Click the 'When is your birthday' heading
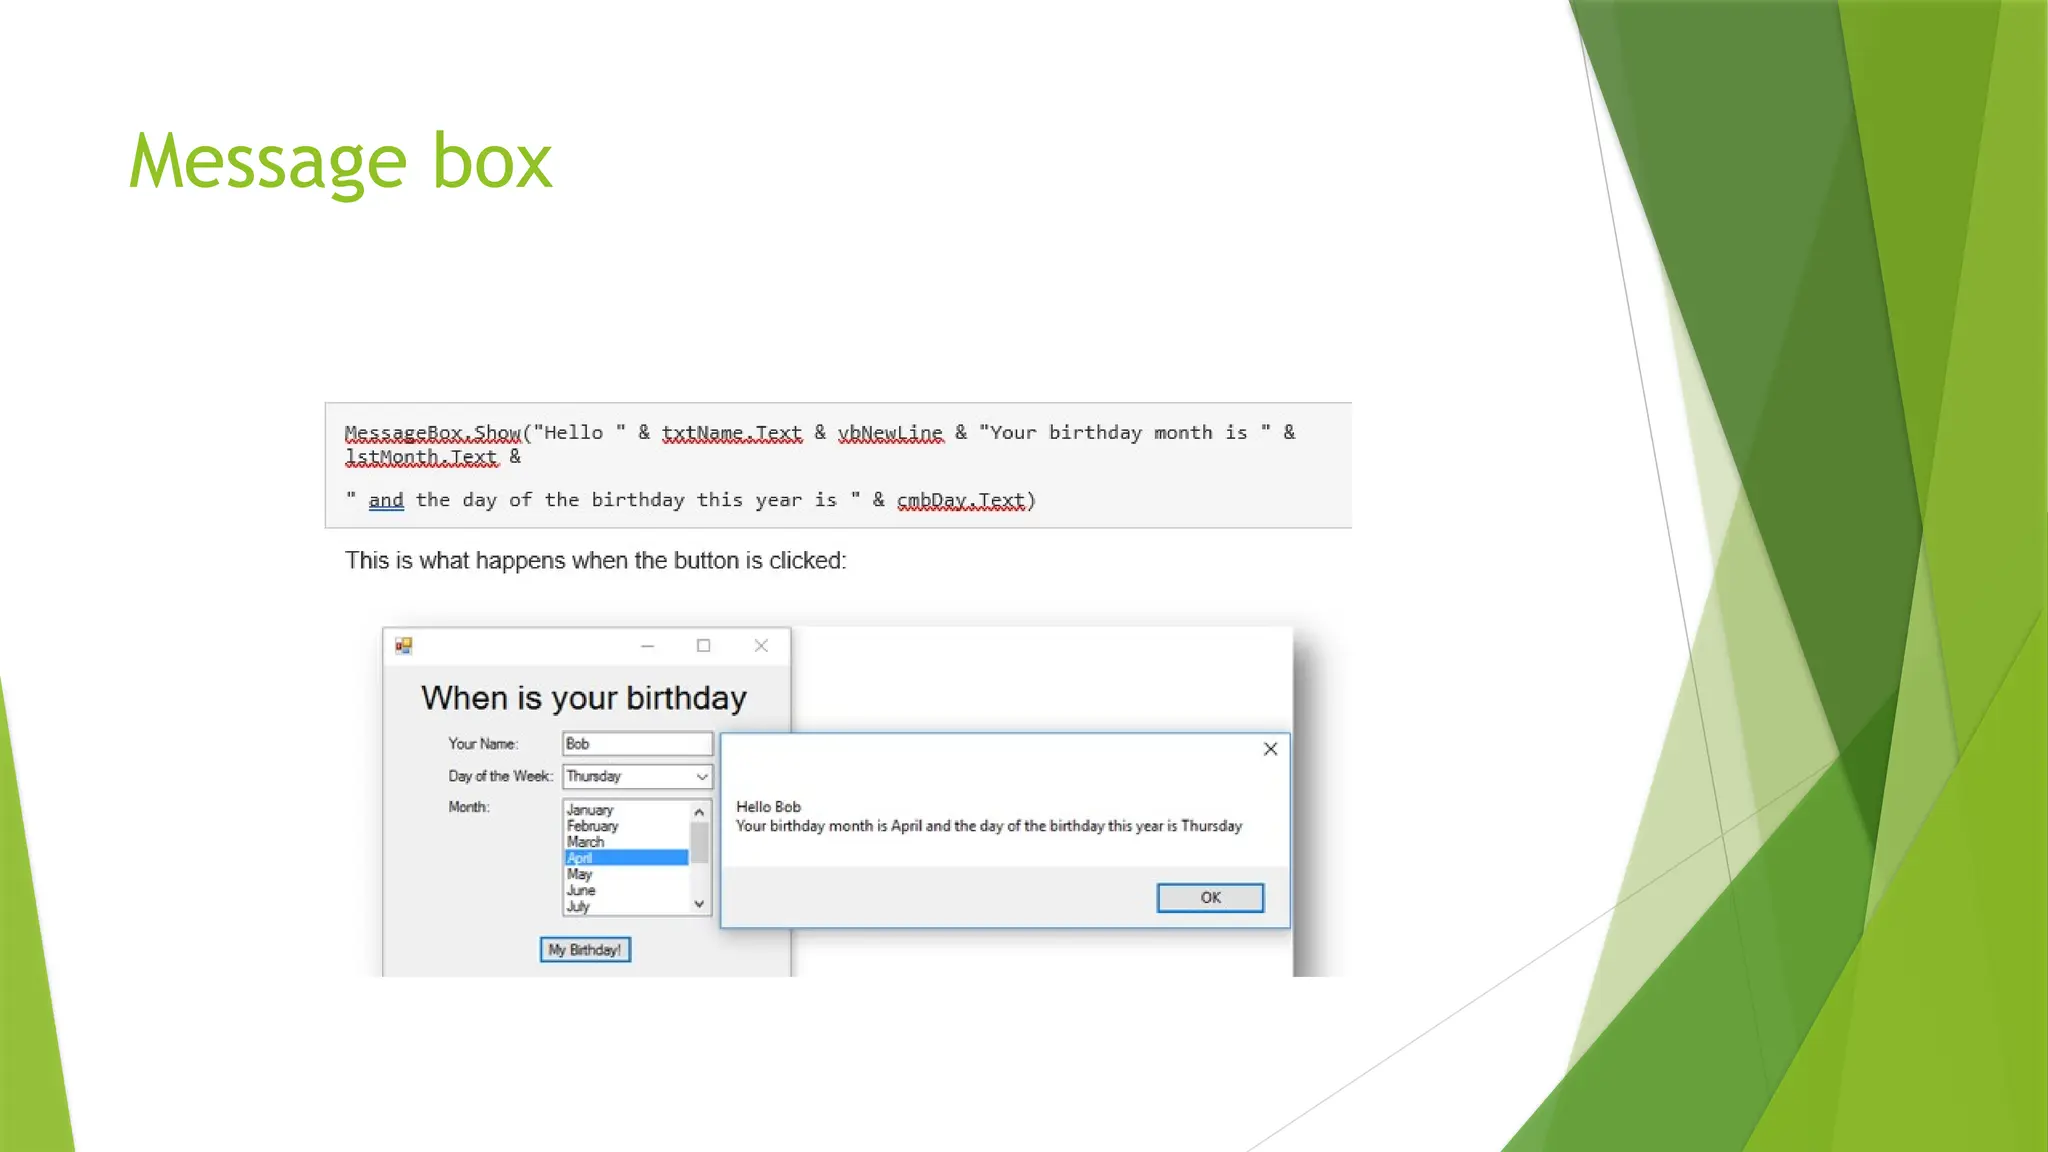The width and height of the screenshot is (2048, 1152). (584, 698)
